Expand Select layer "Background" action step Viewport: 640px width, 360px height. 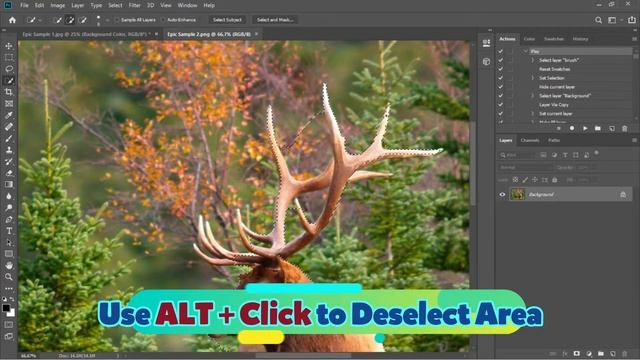tap(533, 96)
